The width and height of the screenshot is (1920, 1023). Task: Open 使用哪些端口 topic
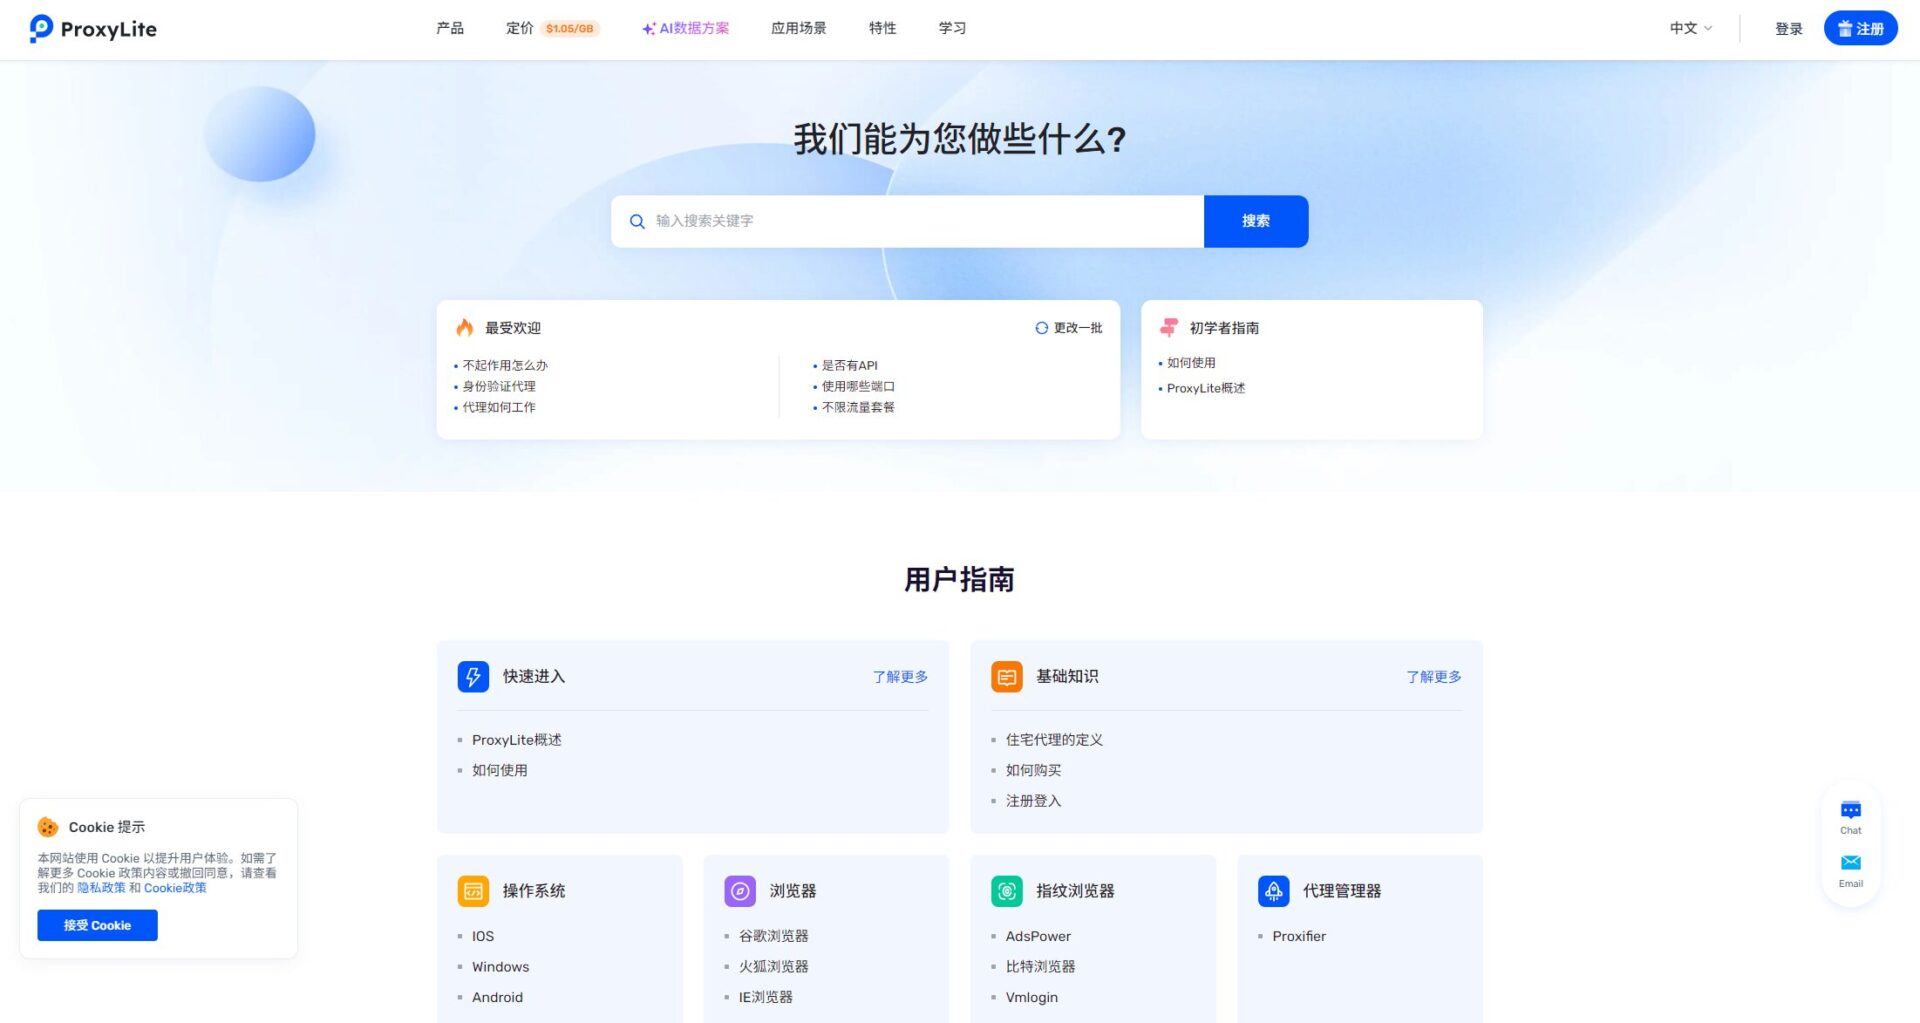pyautogui.click(x=858, y=387)
